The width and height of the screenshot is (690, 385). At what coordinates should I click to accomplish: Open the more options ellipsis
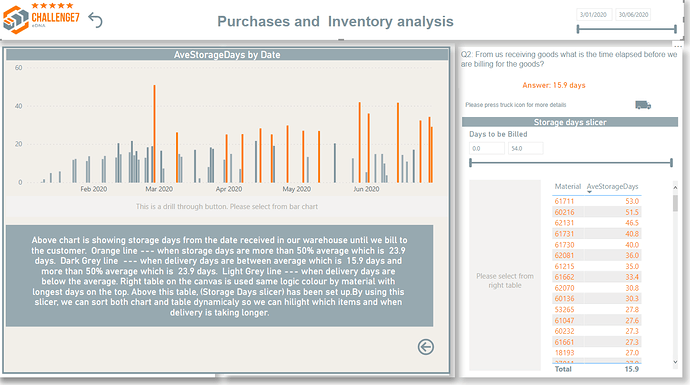(678, 45)
